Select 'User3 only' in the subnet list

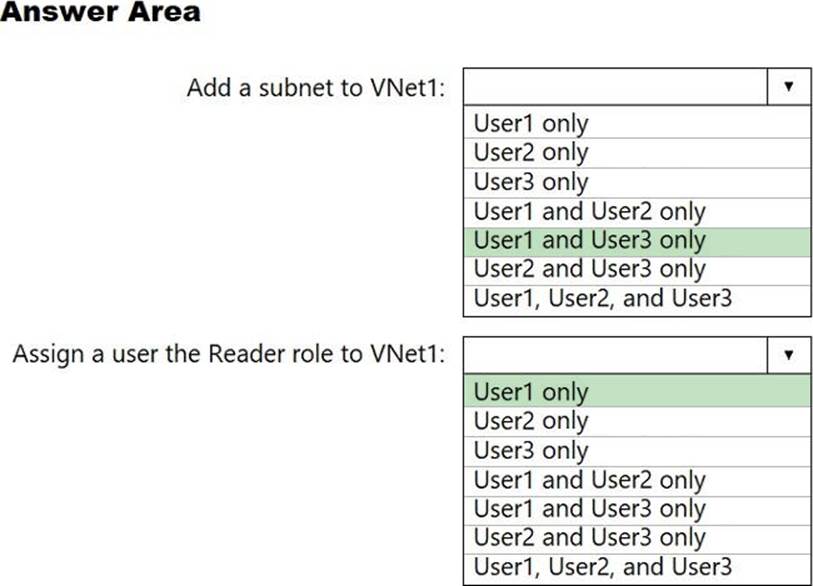[x=636, y=182]
